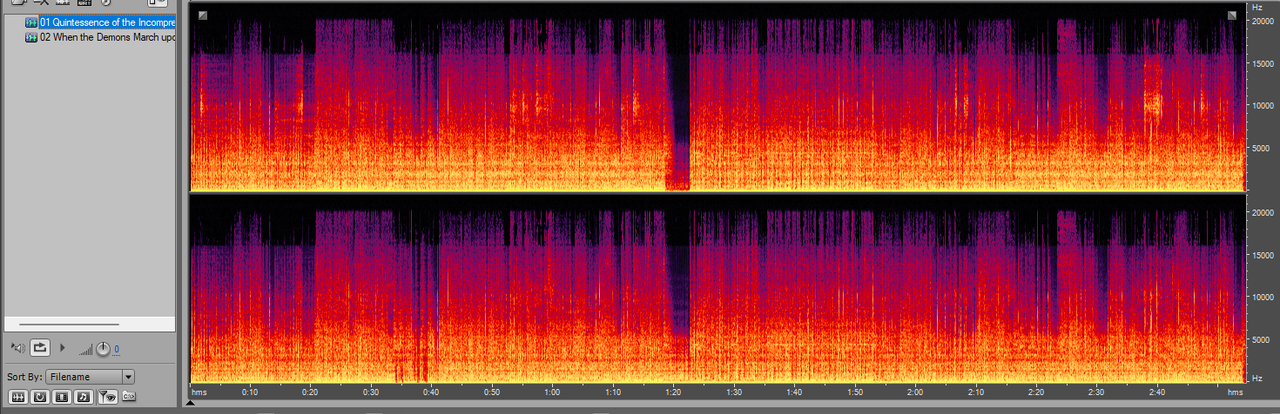Click the preview volume value 0

116,349
